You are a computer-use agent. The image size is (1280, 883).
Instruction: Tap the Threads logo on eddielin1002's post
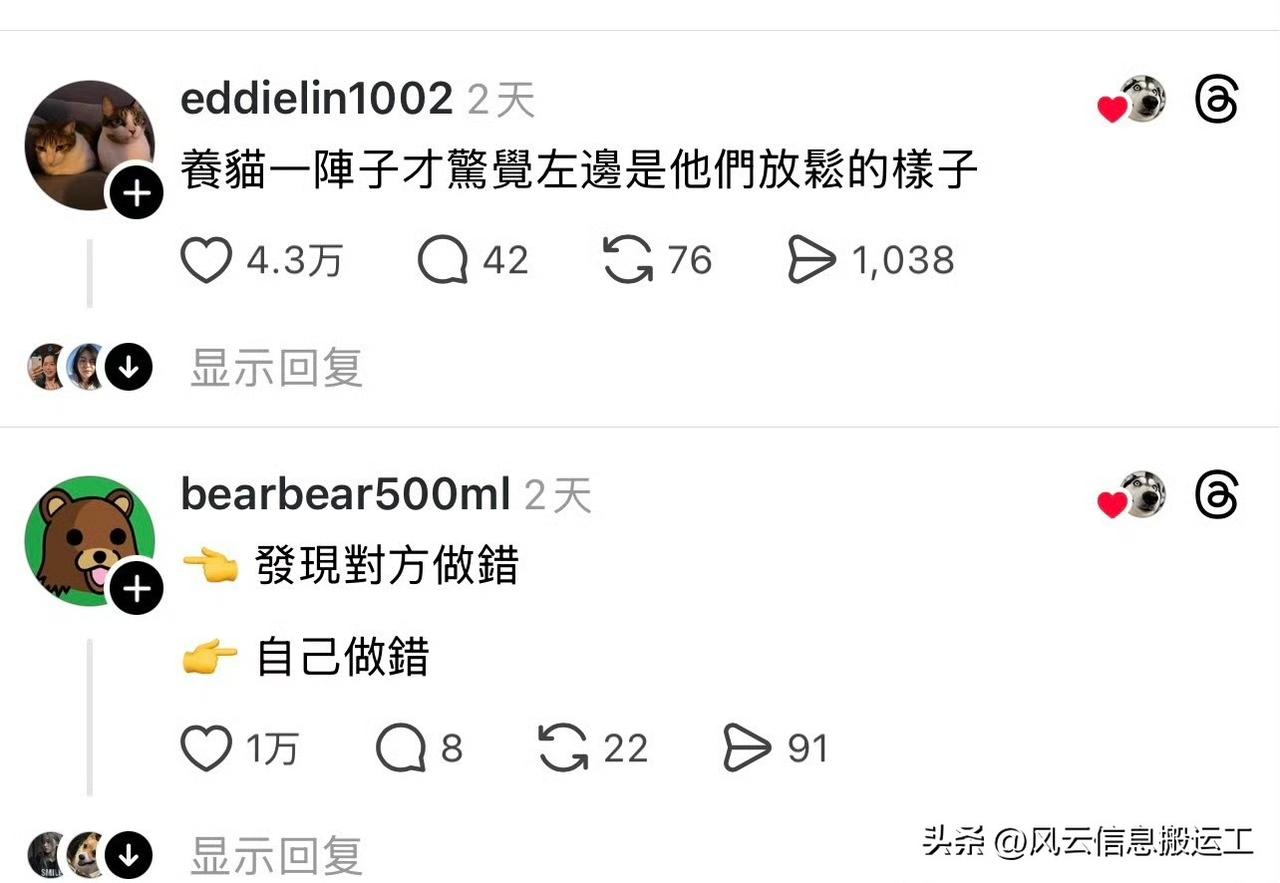1217,100
